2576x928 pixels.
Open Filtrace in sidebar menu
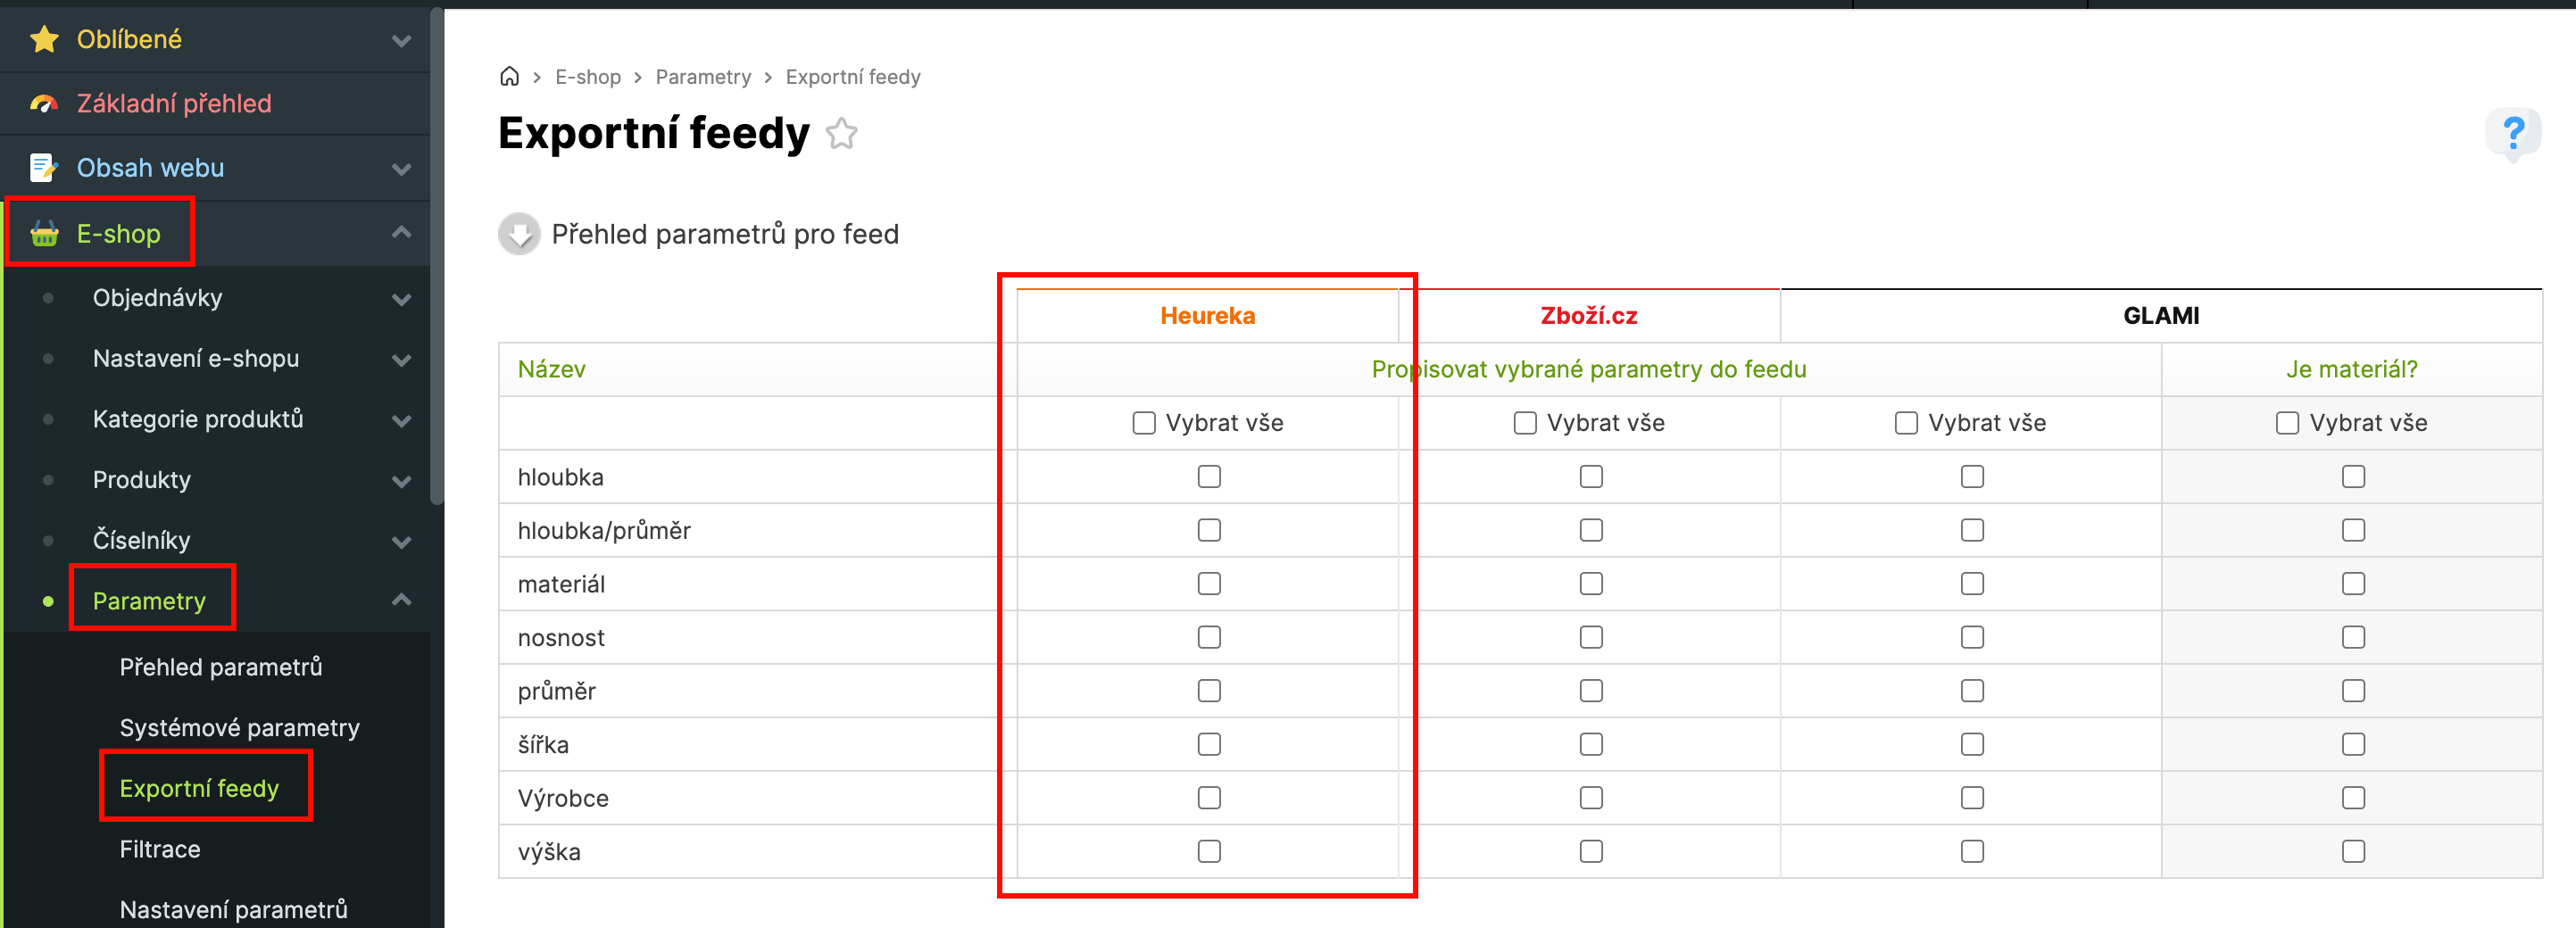point(160,849)
